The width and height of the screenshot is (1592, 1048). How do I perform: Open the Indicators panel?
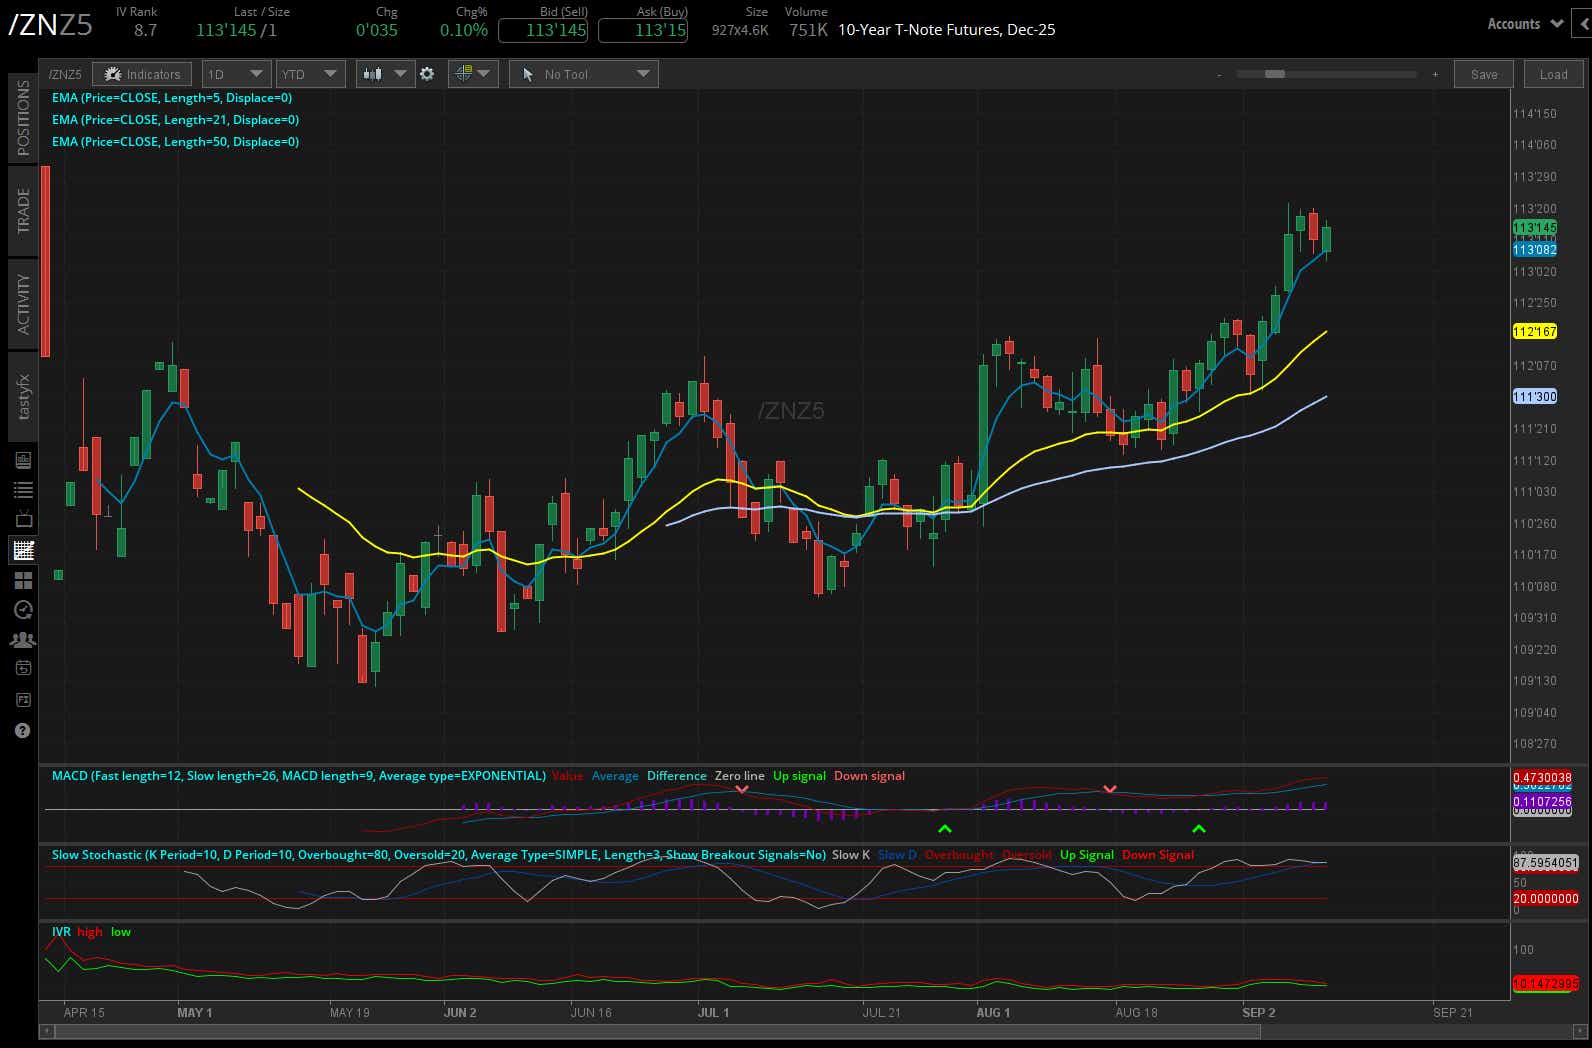point(142,74)
